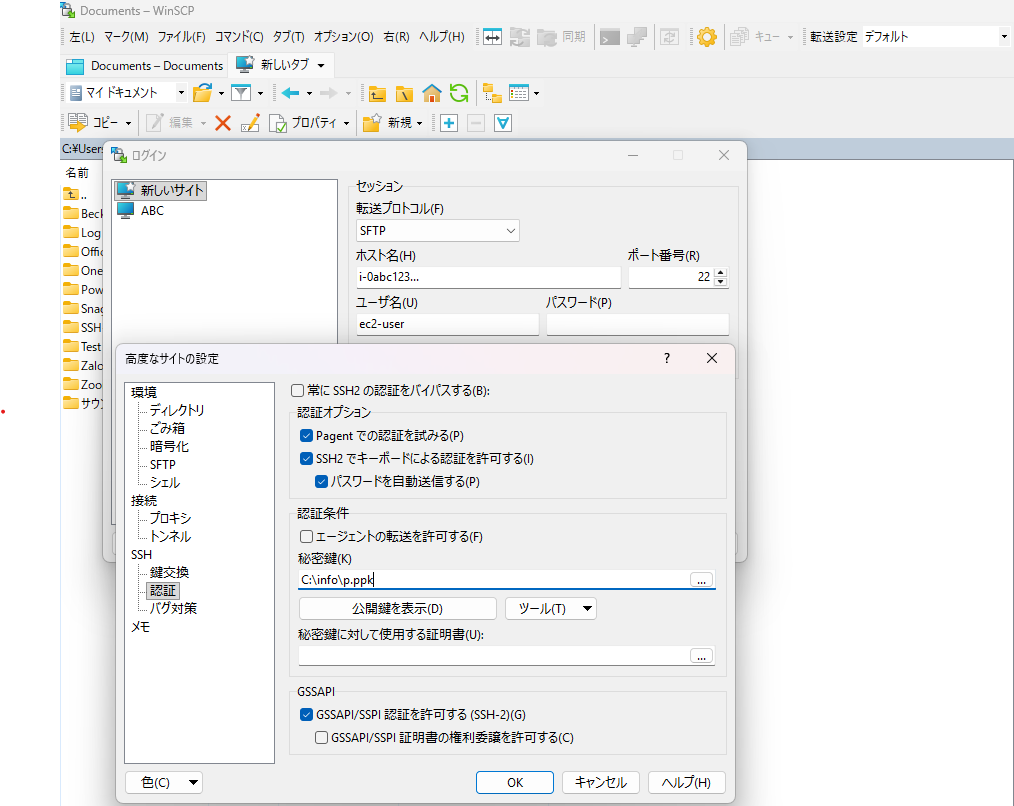Click the home directory icon
This screenshot has width=1014, height=806.
(432, 93)
